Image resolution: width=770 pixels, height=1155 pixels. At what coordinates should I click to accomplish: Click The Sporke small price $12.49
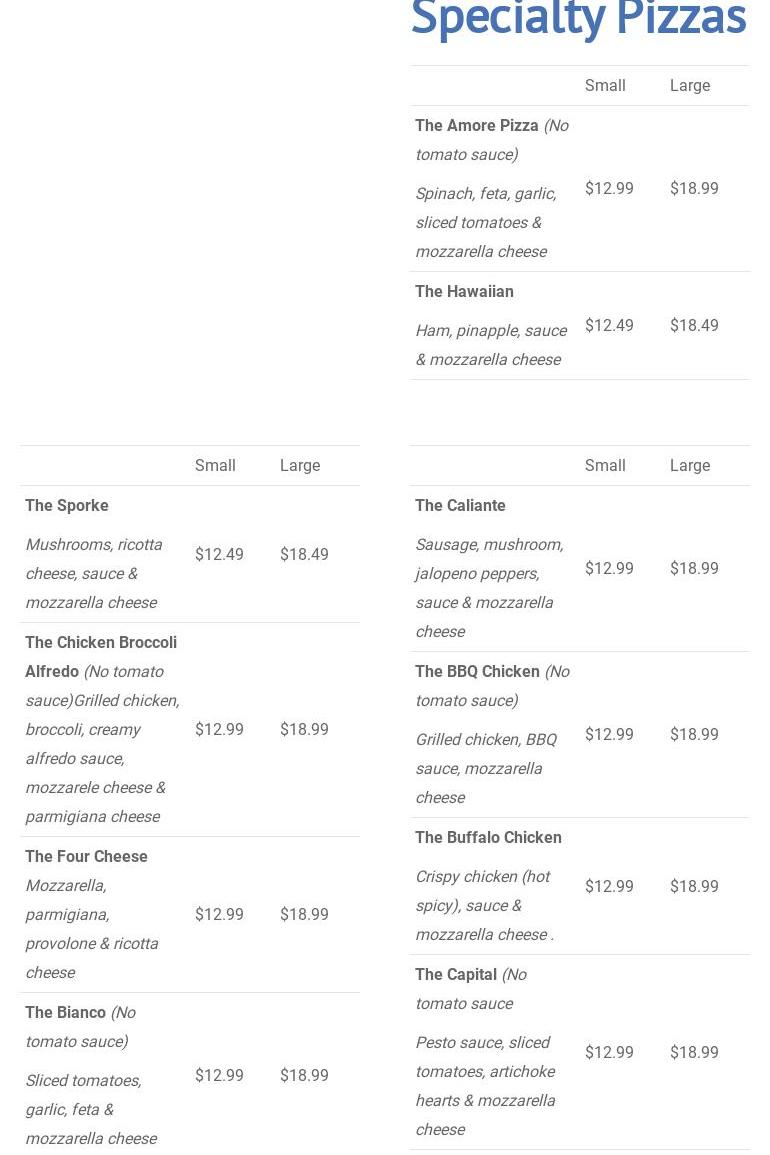point(219,555)
